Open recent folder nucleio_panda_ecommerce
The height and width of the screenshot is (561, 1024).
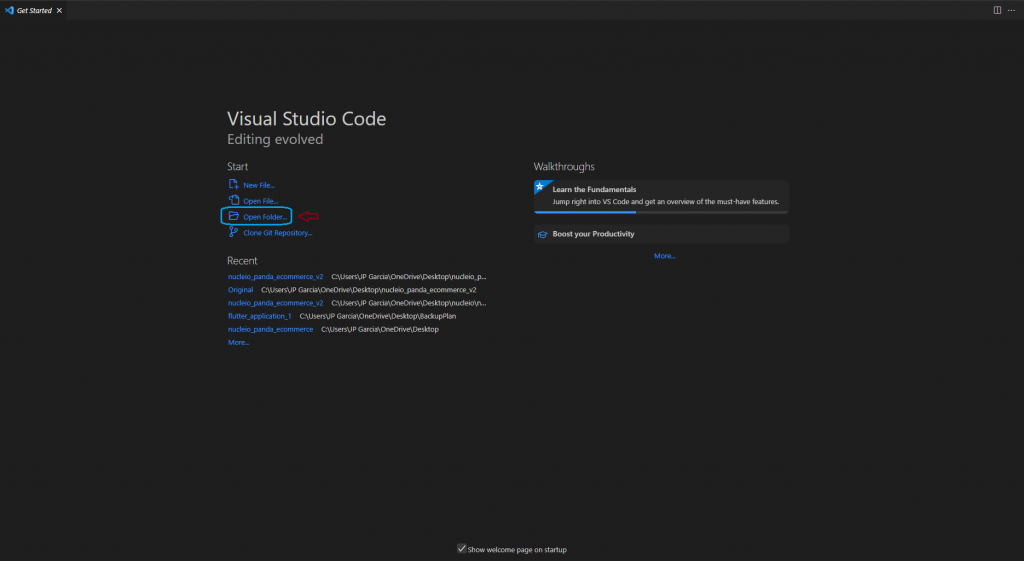[x=270, y=329]
